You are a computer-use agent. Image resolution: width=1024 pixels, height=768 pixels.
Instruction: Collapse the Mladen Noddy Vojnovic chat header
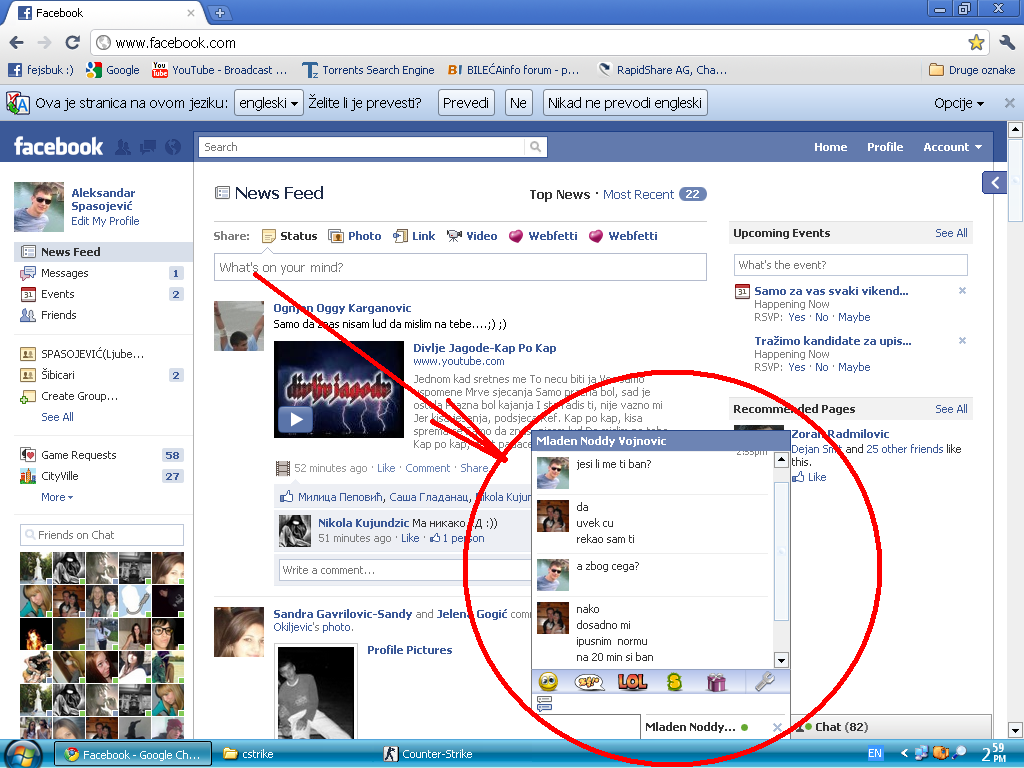click(x=660, y=441)
